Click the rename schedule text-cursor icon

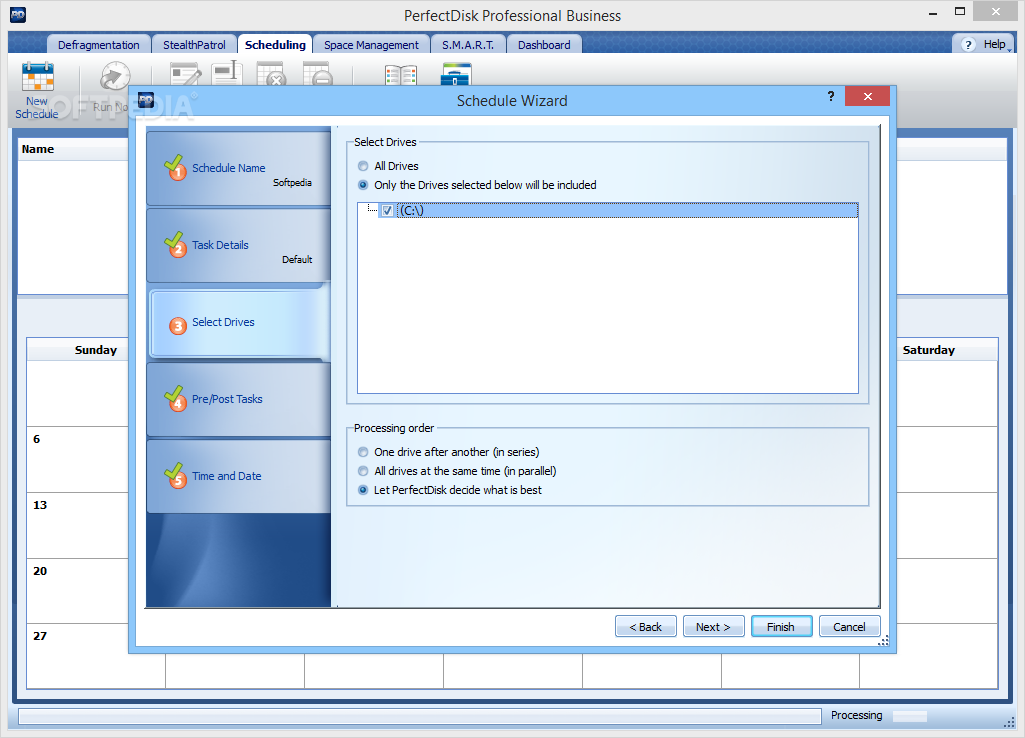pyautogui.click(x=227, y=72)
